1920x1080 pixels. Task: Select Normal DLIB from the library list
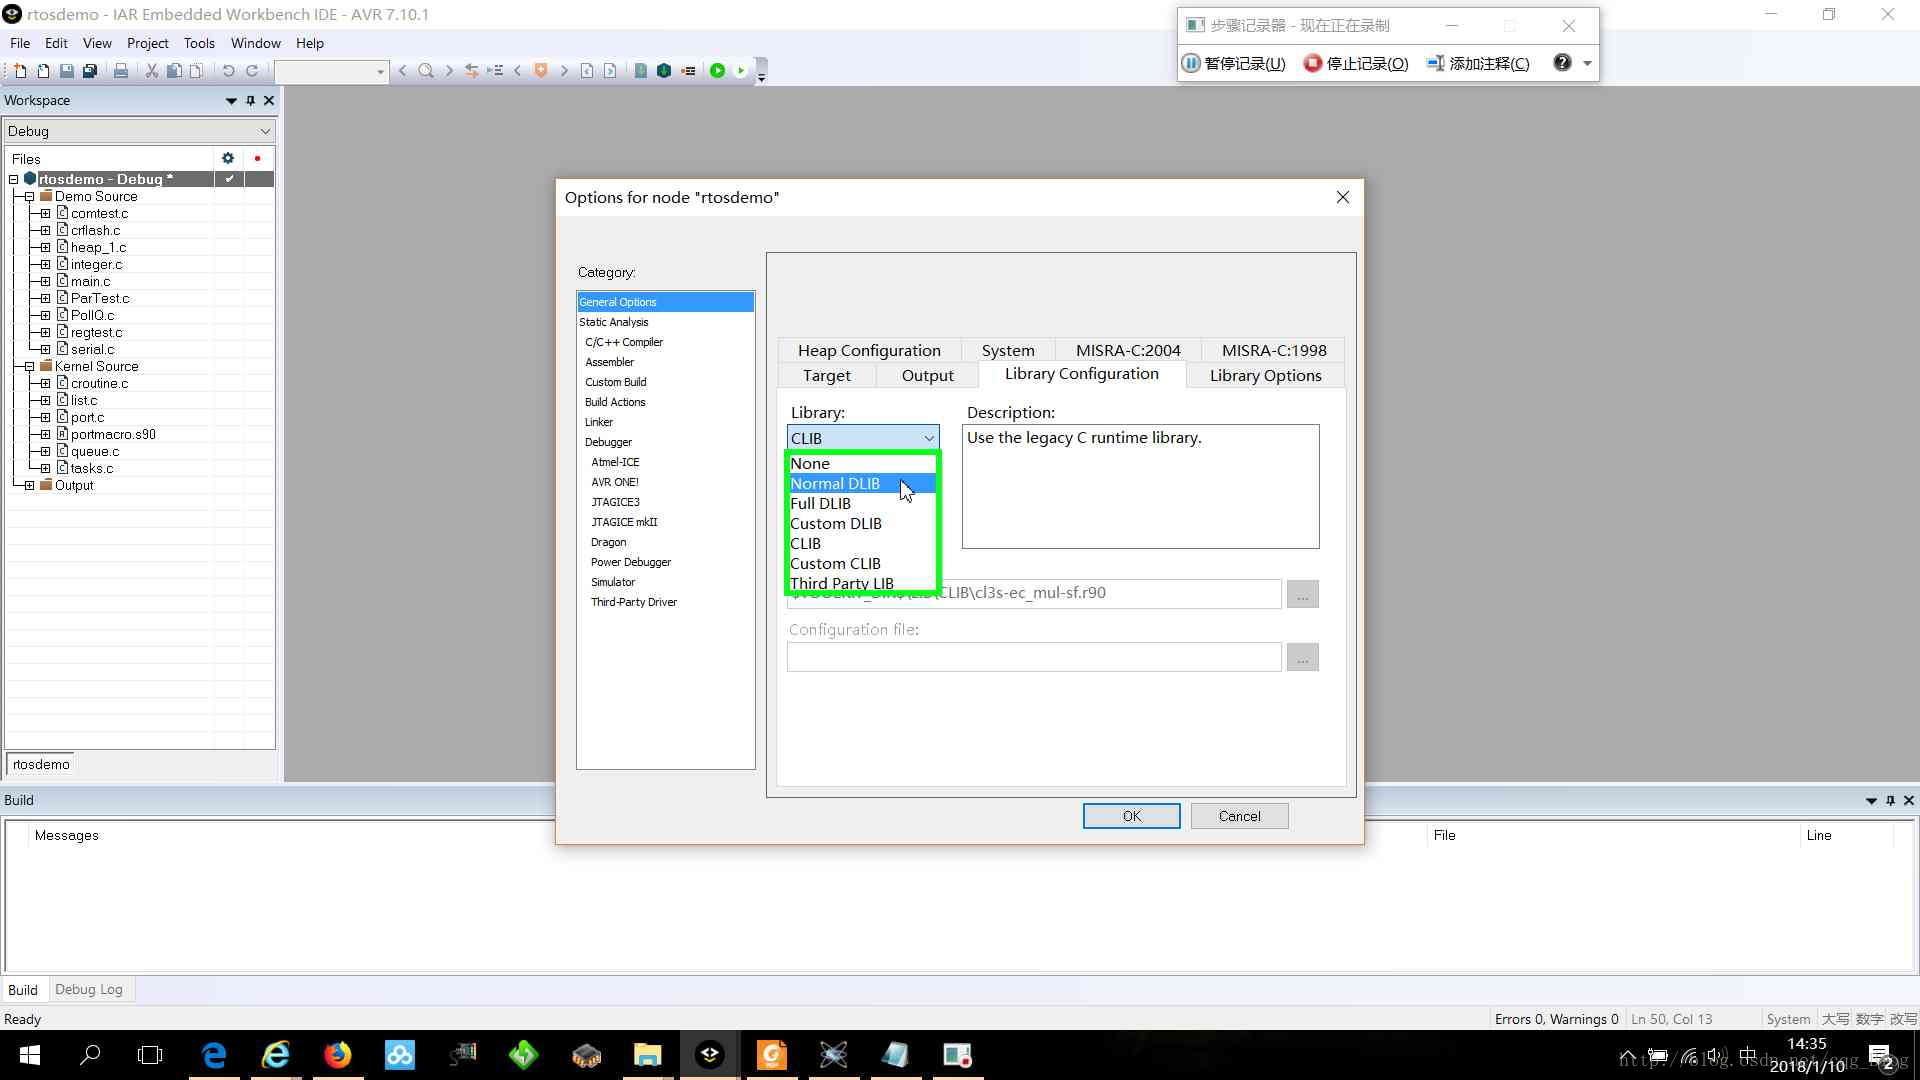click(862, 484)
